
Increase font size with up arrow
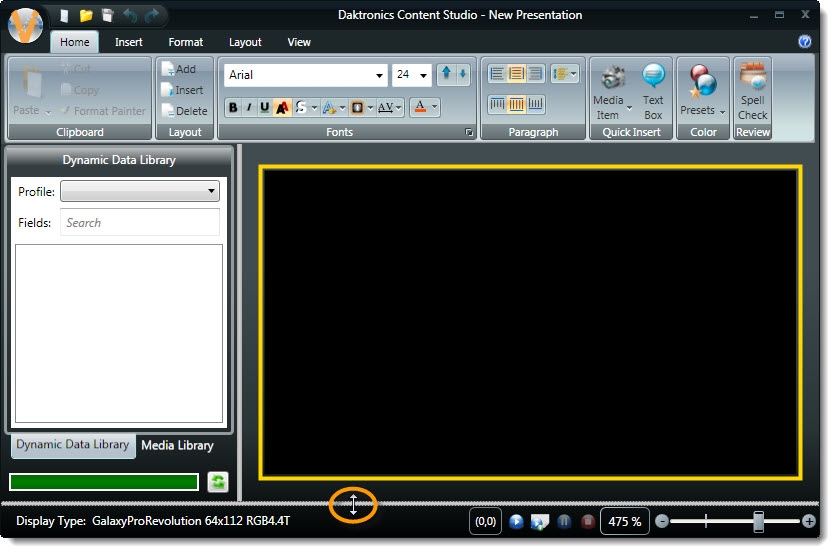[x=446, y=74]
